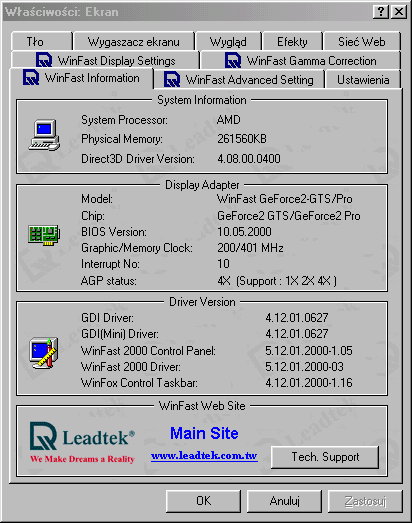
Task: Click the Chip value GeForce2 GTS/GeForce2 Pro
Action: coord(289,216)
